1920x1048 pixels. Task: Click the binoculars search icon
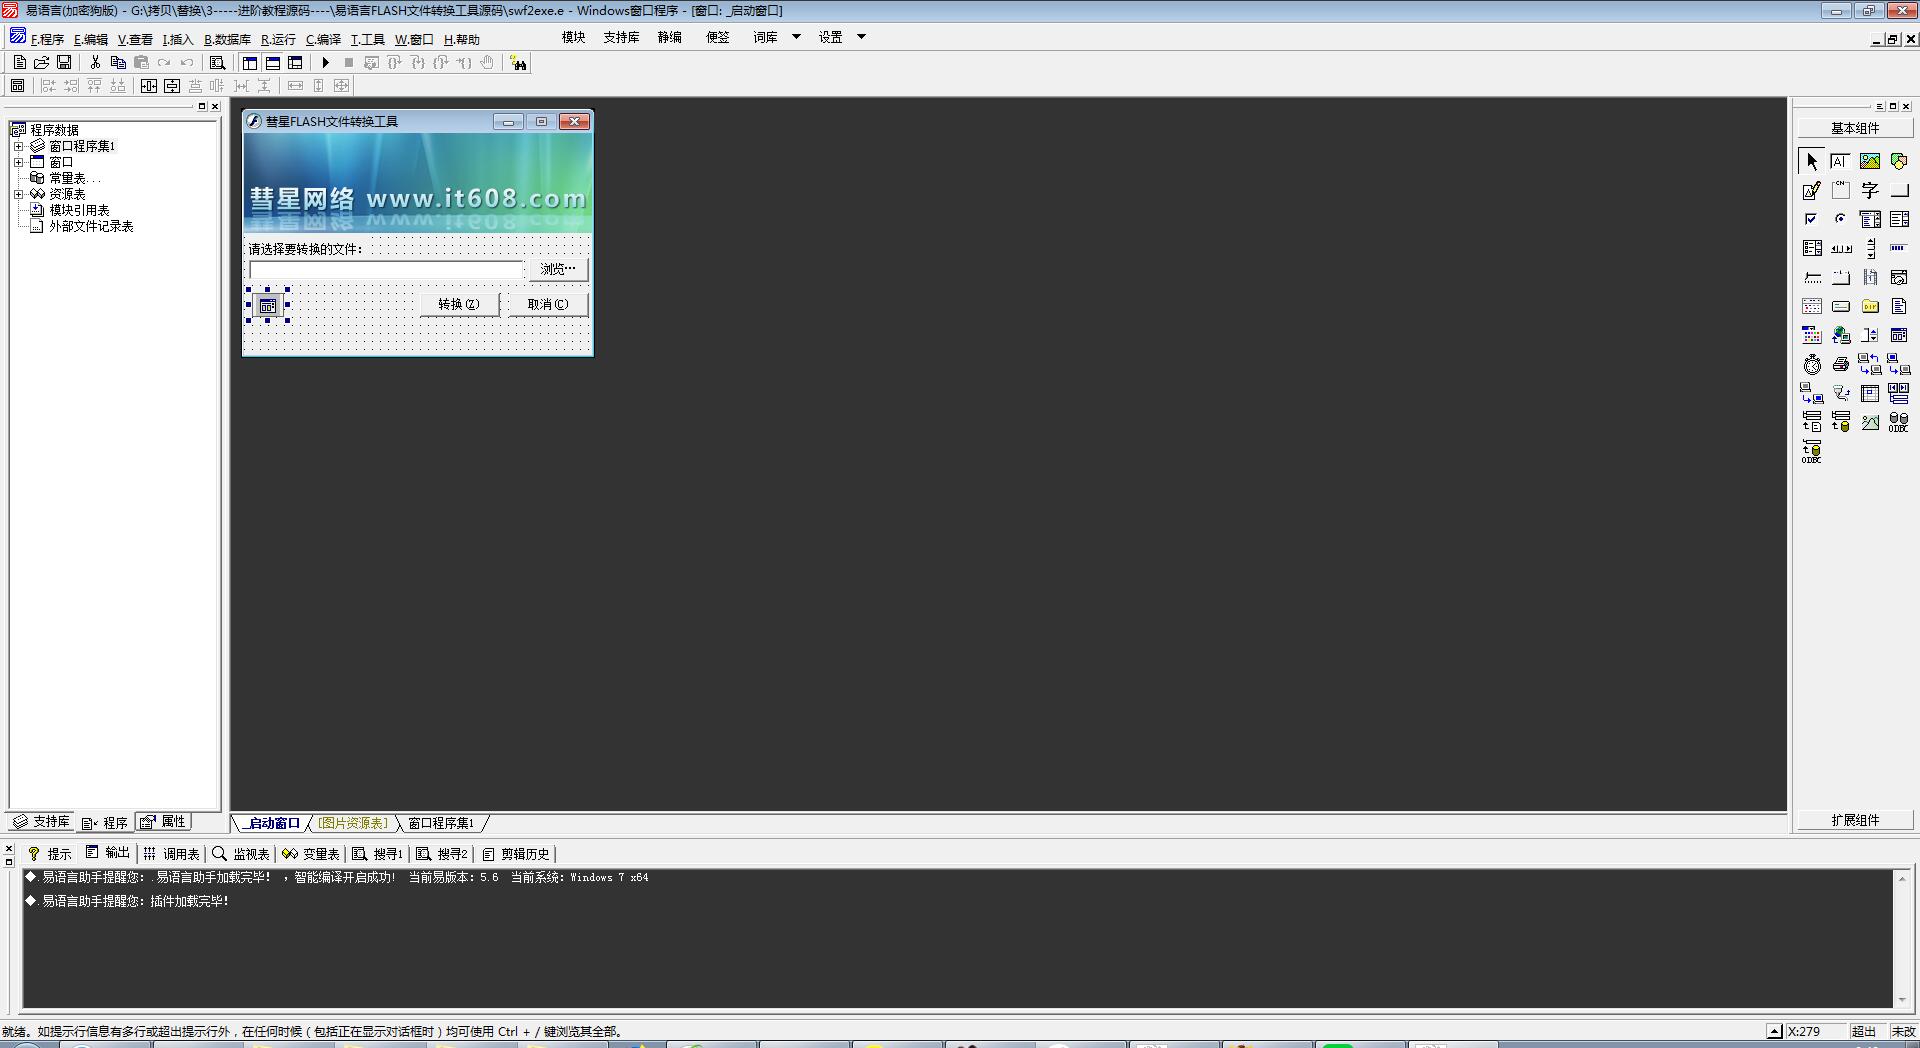coord(518,63)
